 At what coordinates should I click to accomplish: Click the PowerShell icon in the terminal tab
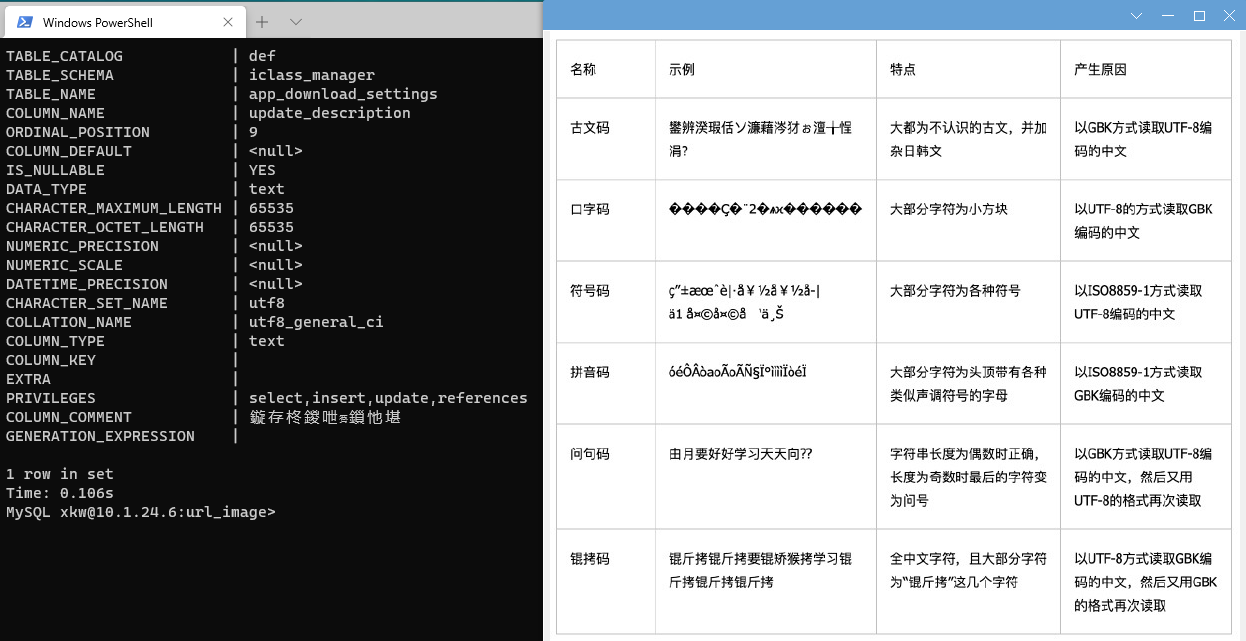tap(25, 22)
